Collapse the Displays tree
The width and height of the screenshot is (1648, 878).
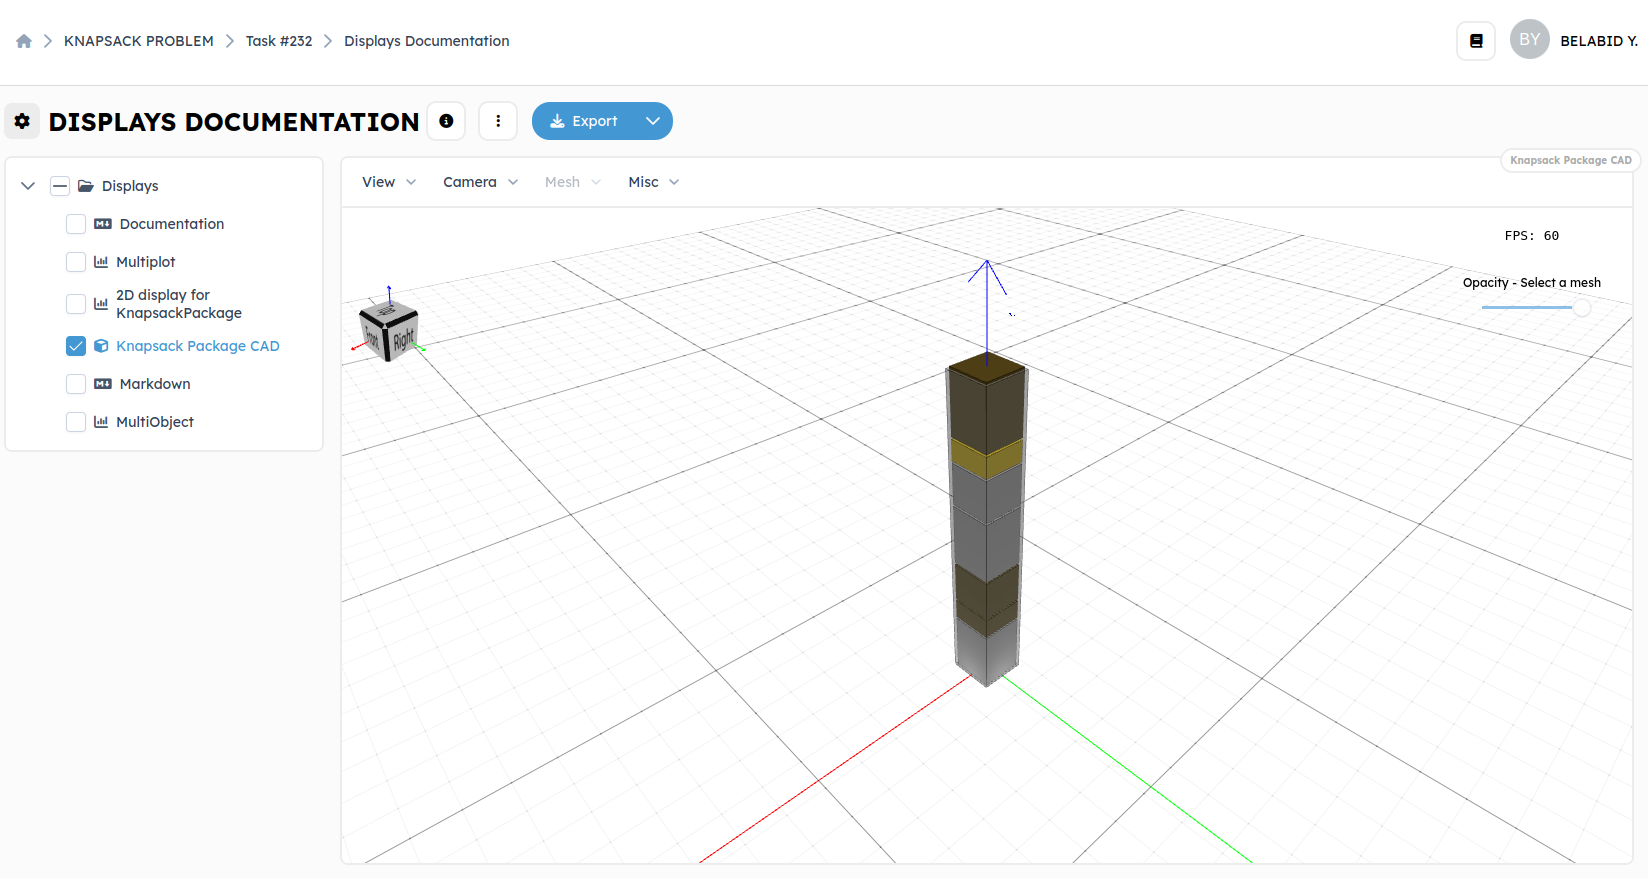coord(28,186)
